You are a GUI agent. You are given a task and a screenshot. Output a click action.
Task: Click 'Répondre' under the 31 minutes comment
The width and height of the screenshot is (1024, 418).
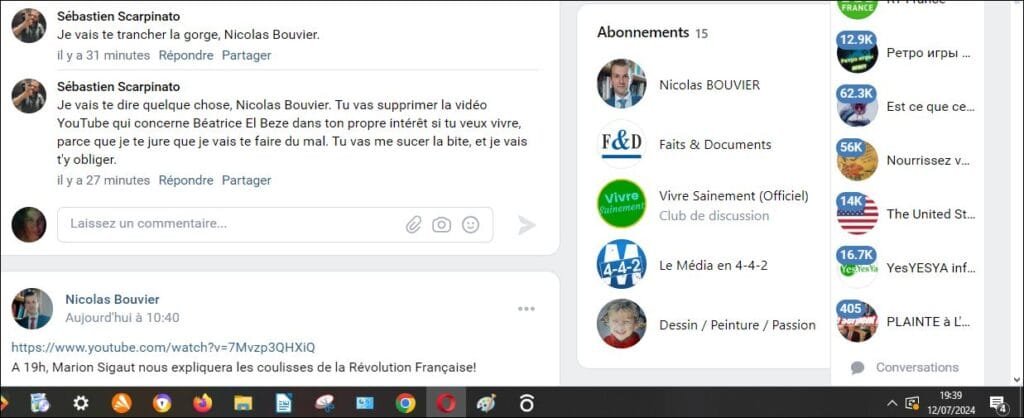coord(186,55)
